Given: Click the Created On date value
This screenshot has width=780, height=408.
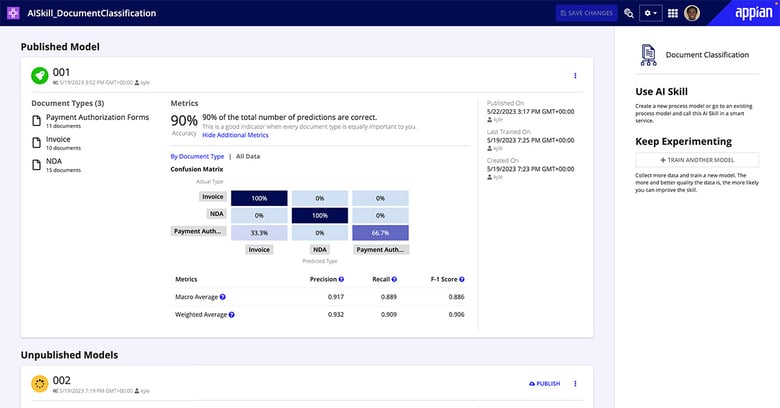Looking at the screenshot, I should pos(530,169).
